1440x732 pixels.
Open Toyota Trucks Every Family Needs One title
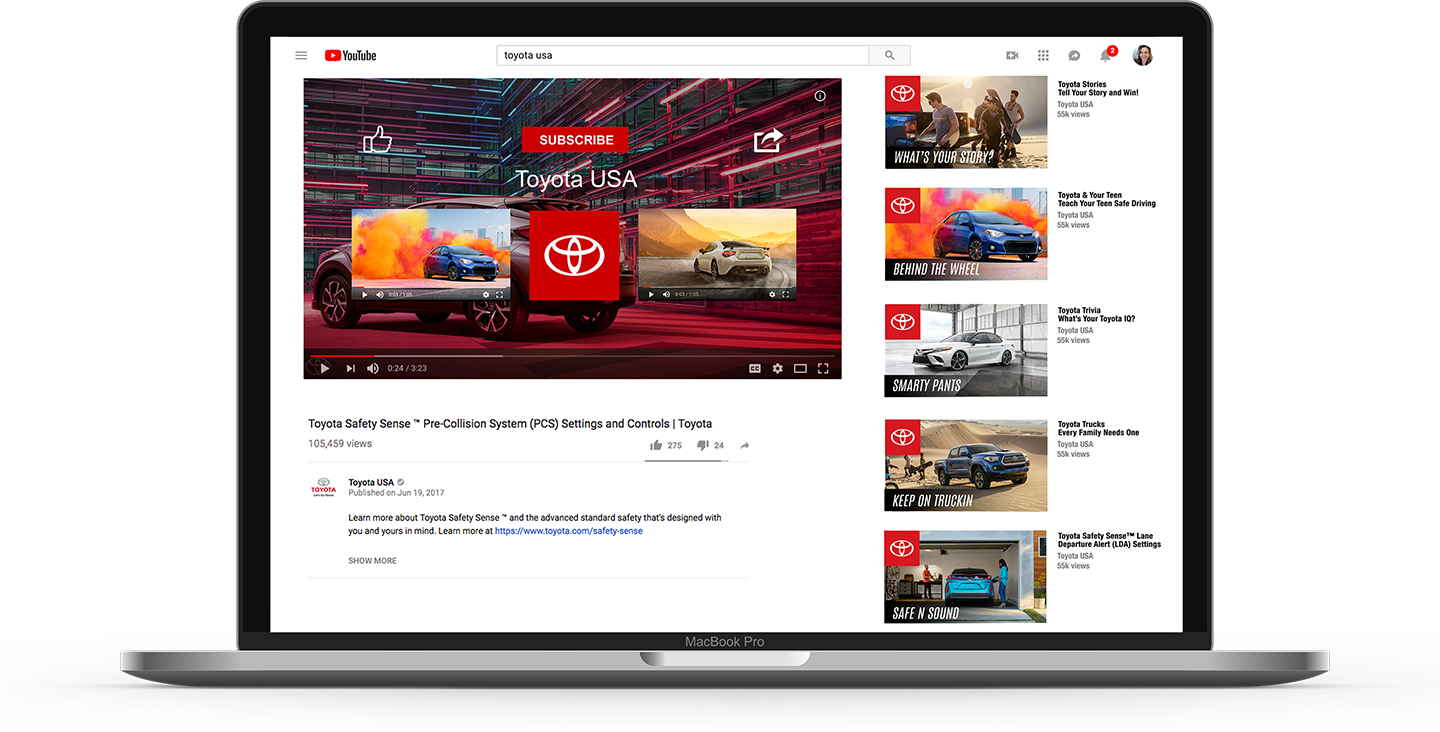point(1099,429)
